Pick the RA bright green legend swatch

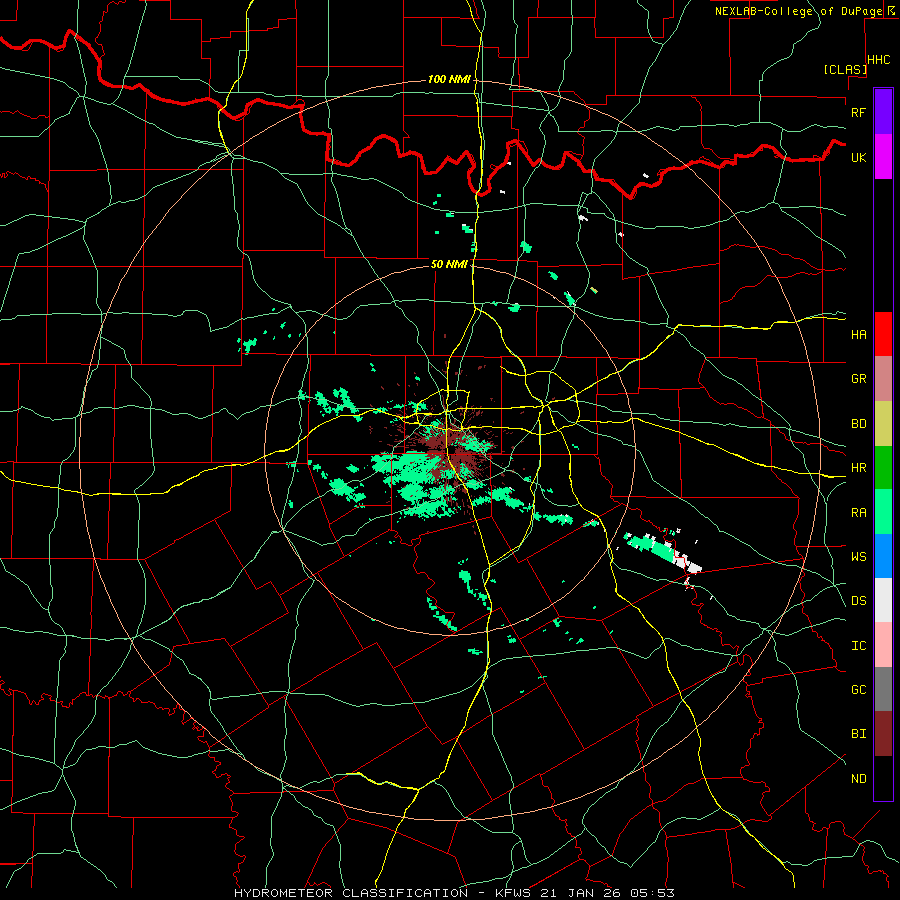click(883, 512)
